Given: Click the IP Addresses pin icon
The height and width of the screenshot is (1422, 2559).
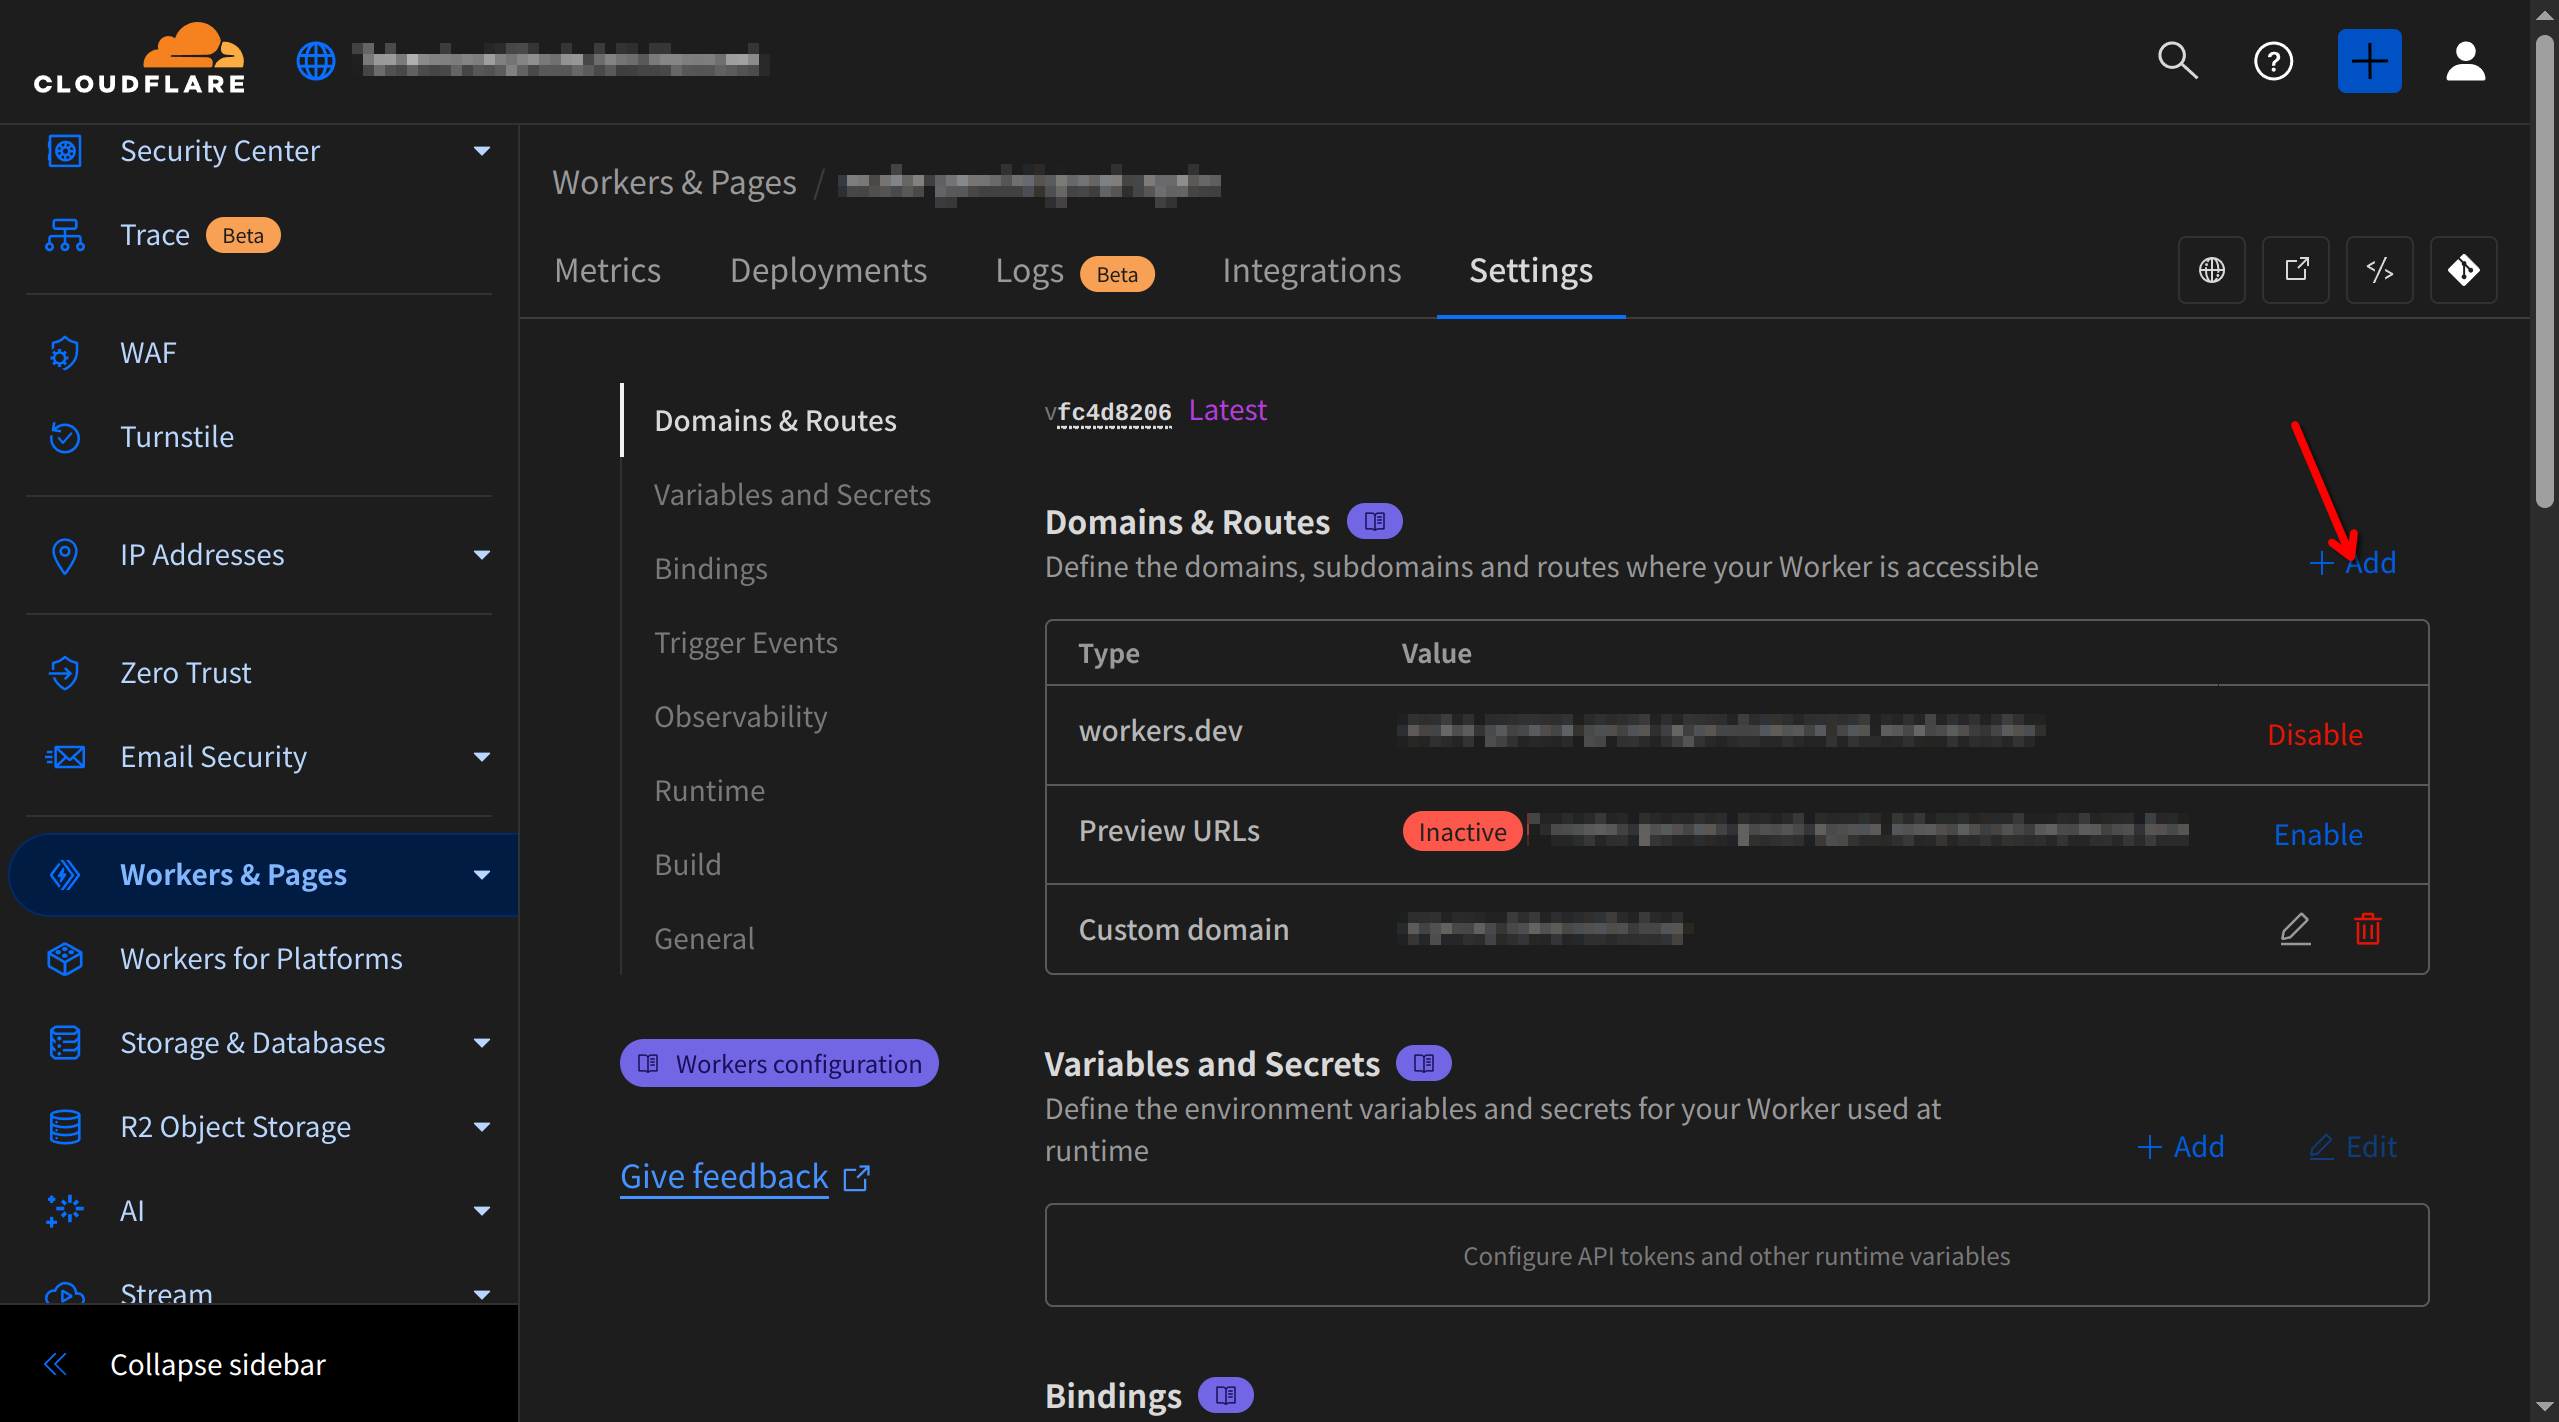Looking at the screenshot, I should click(65, 555).
